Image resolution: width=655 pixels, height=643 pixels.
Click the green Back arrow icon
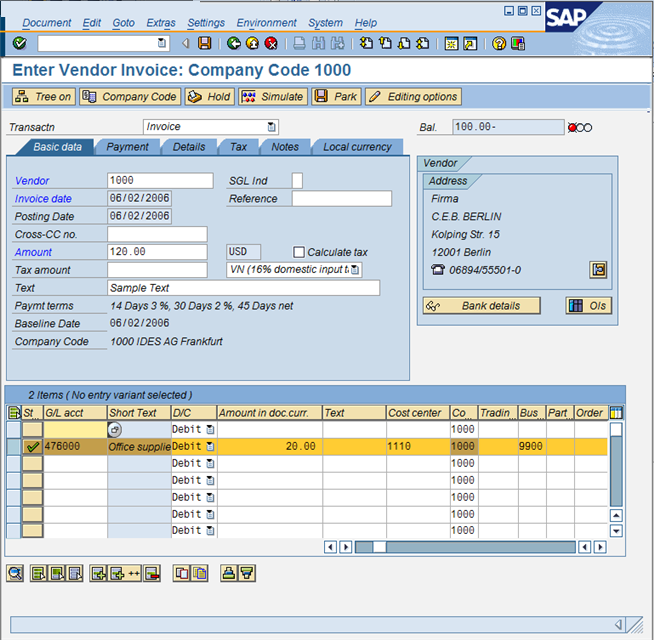(233, 44)
